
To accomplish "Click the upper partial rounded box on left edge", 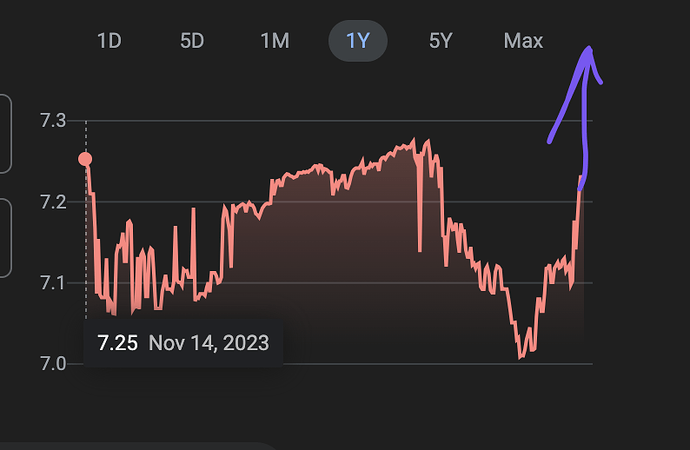I will [x=5, y=134].
